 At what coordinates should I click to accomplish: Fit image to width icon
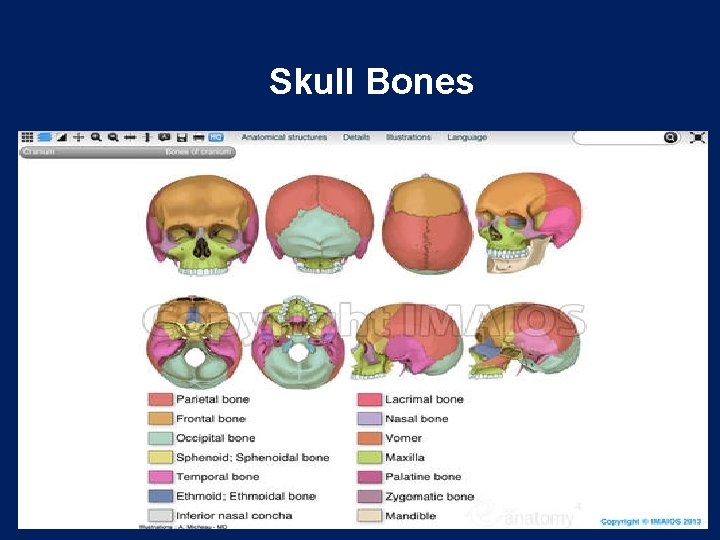tap(130, 137)
